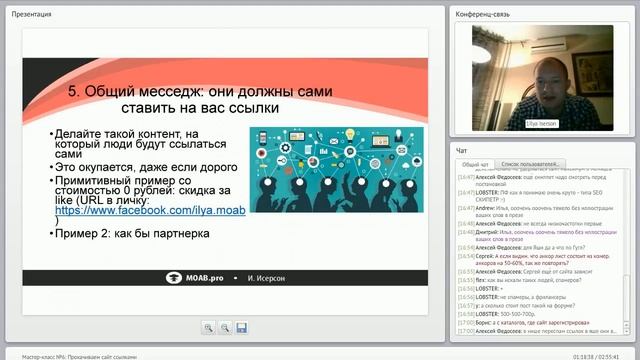Viewport: 640px width, 360px height.
Task: Click chat message from Борис about каталогов
Action: tap(524, 323)
